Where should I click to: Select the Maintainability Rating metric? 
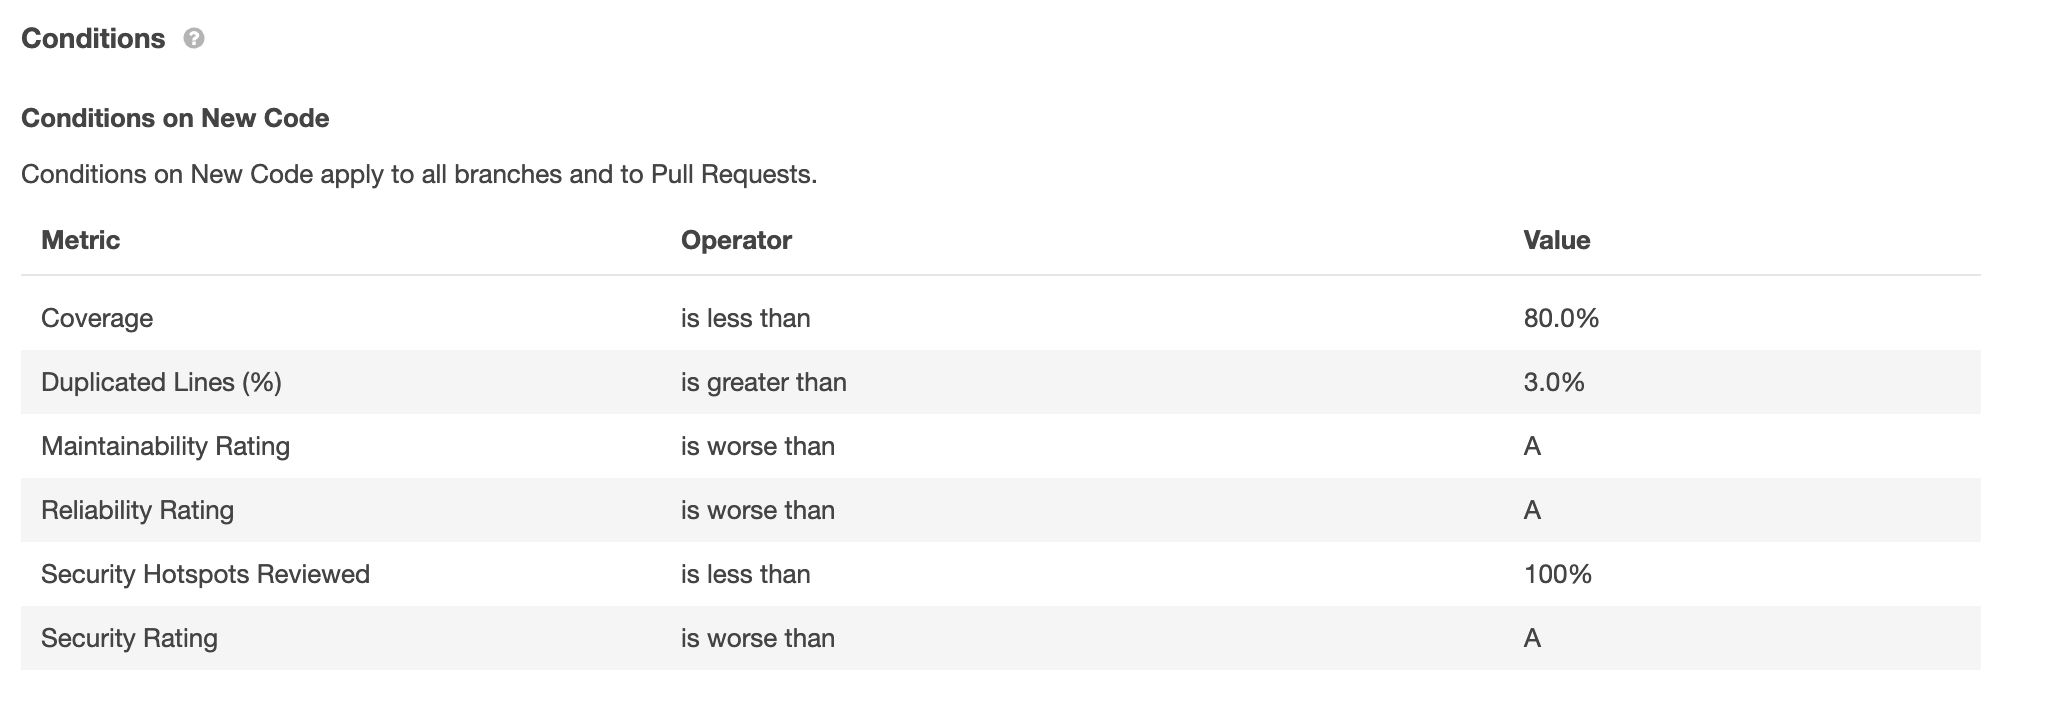(x=165, y=446)
